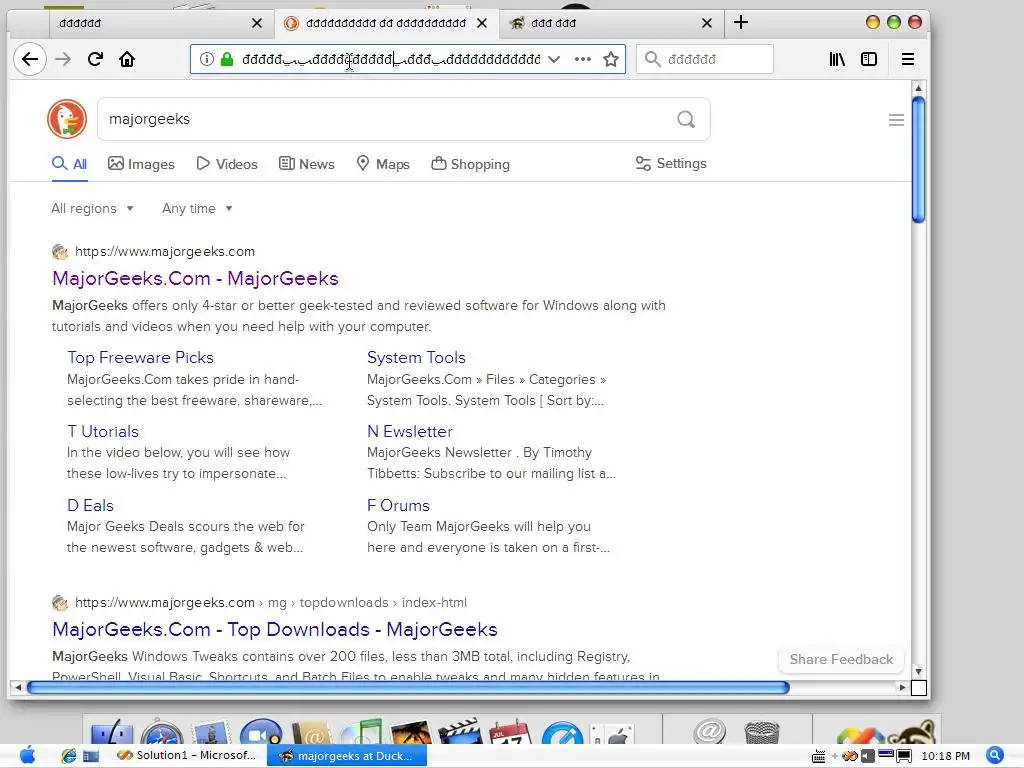Open DuckDuckGo side menu icon
Viewport: 1024px width, 768px height.
click(x=896, y=120)
